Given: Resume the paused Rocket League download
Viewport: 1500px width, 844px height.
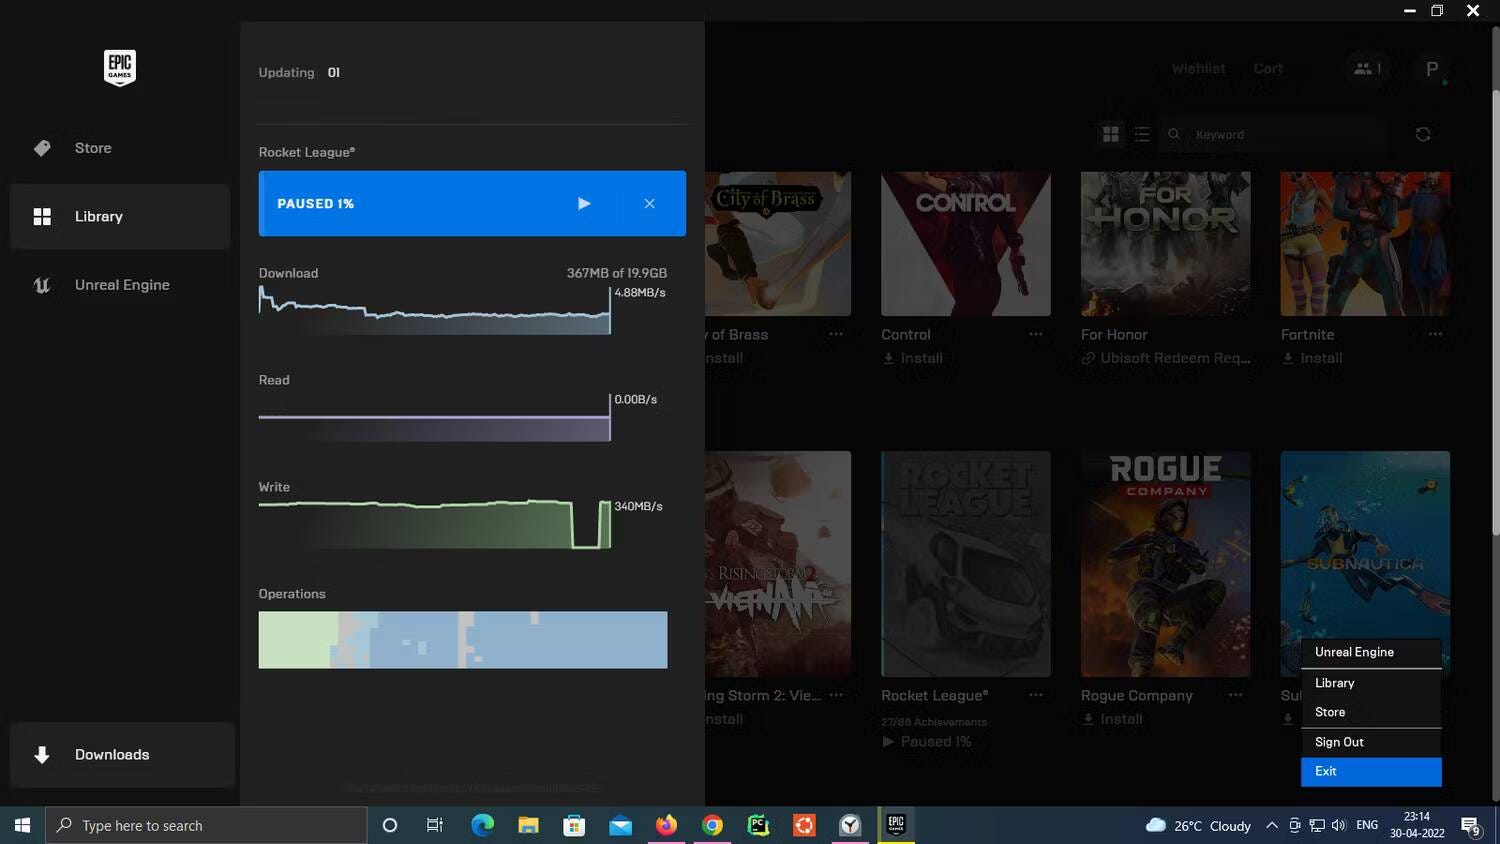Looking at the screenshot, I should pos(584,204).
